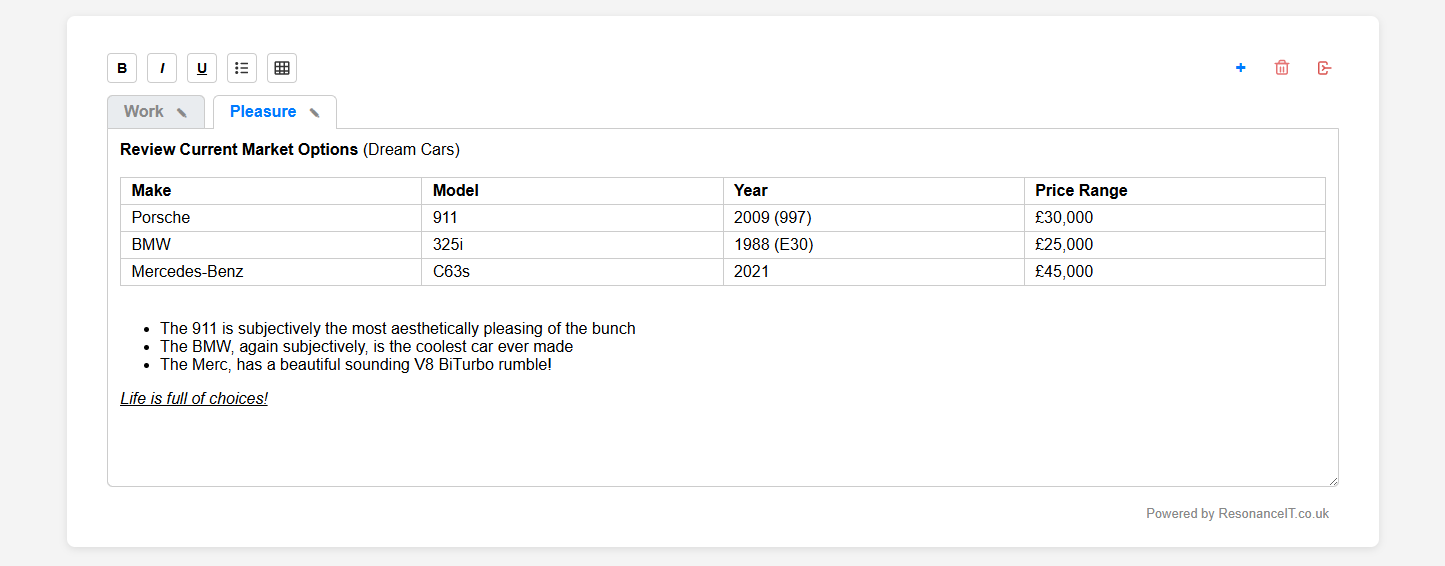1445x566 pixels.
Task: Click the red logout icon
Action: (1325, 68)
